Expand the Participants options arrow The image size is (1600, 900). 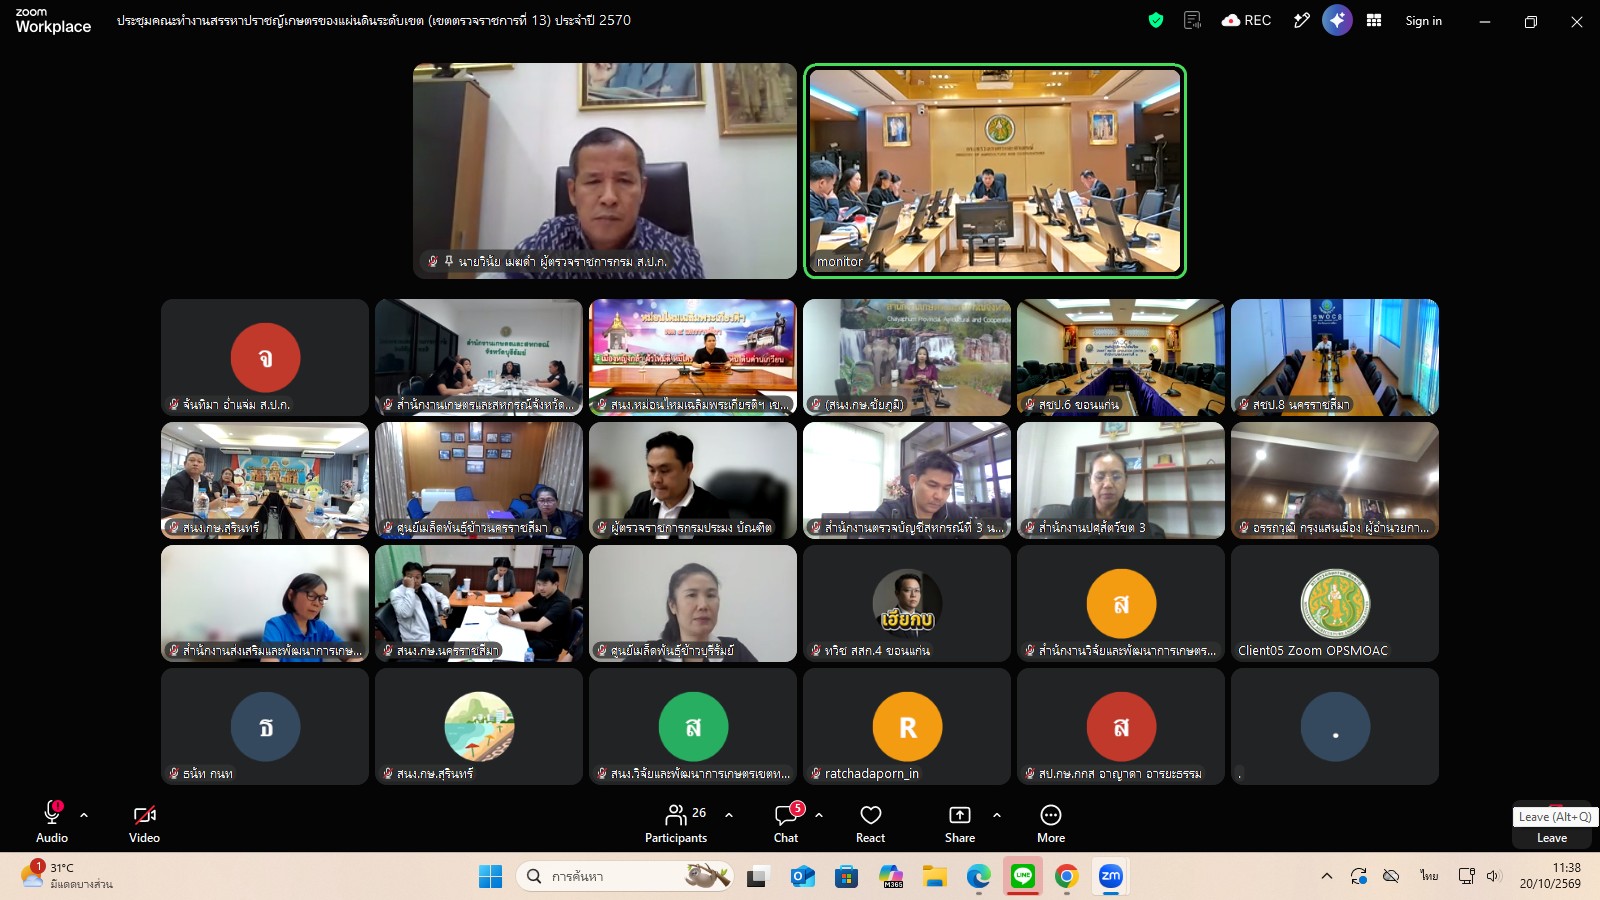(729, 815)
